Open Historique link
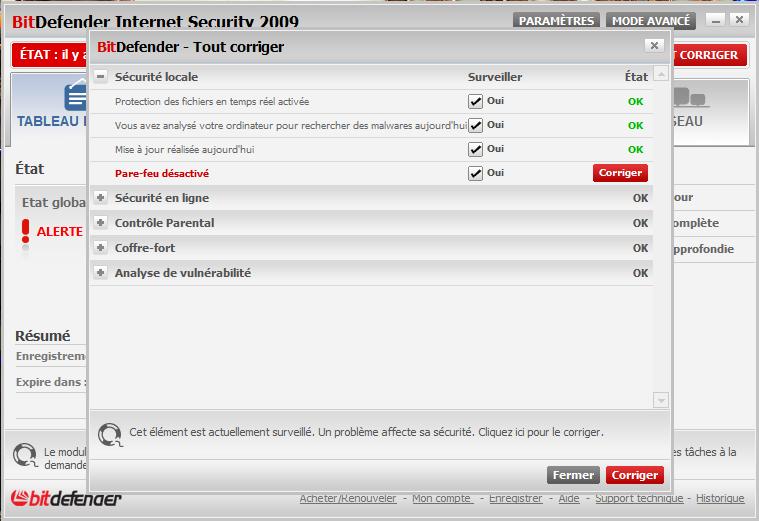This screenshot has height=521, width=759. tap(720, 498)
